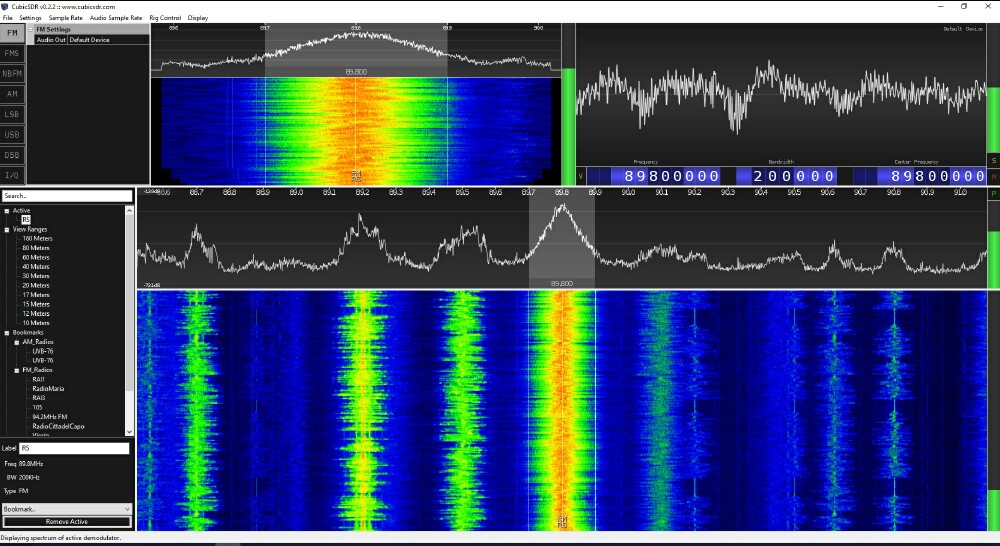Select the active RS demodulator entry
Screen dimensions: 1000x546
(x=26, y=219)
